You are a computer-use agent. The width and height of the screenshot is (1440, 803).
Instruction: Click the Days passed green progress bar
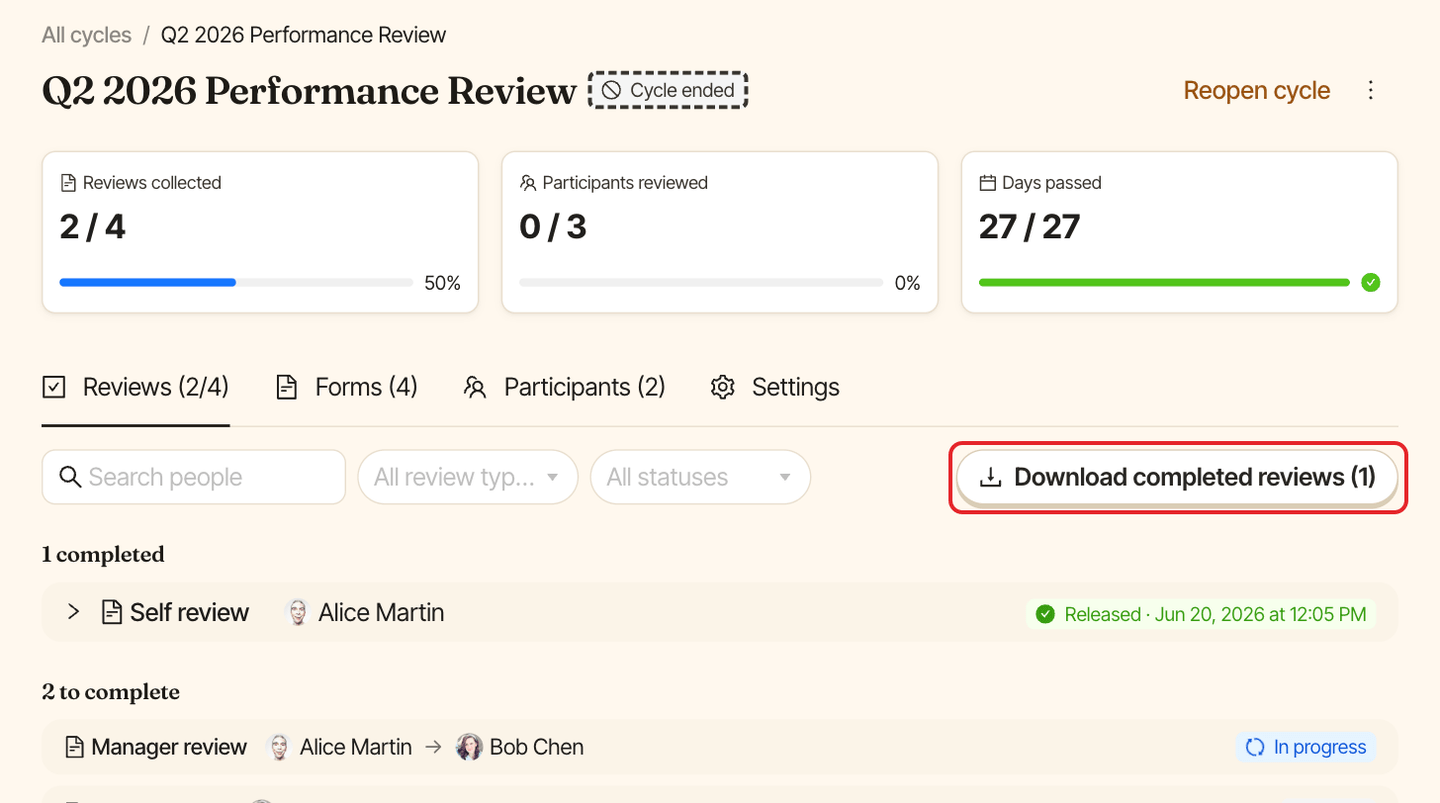point(1164,283)
